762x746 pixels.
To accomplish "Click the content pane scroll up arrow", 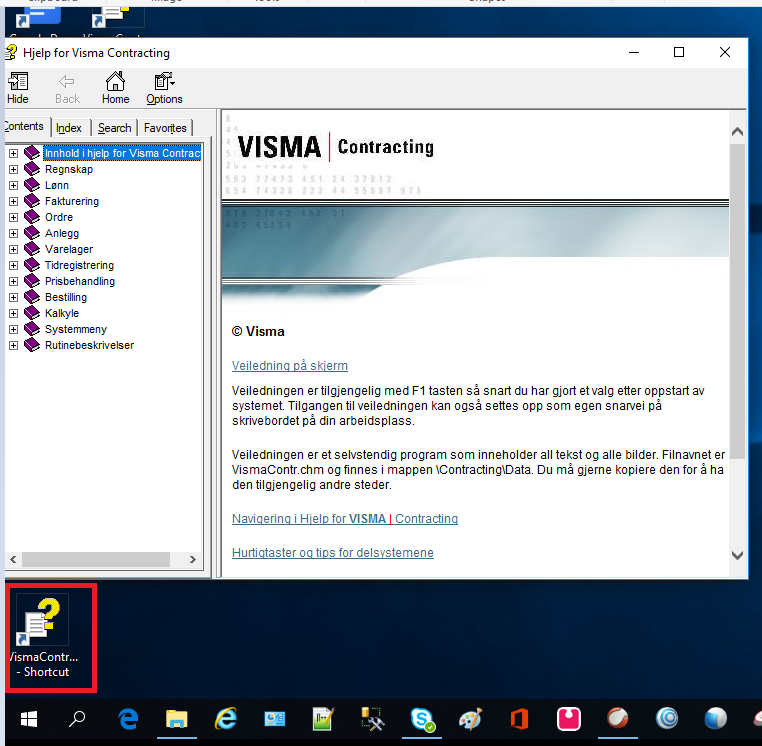I will click(x=737, y=132).
